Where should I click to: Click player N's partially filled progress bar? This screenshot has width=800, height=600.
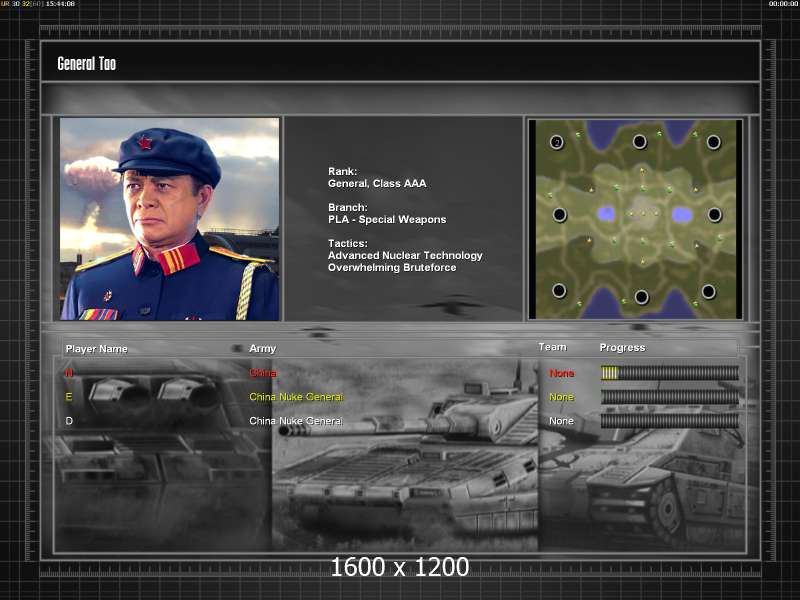669,373
